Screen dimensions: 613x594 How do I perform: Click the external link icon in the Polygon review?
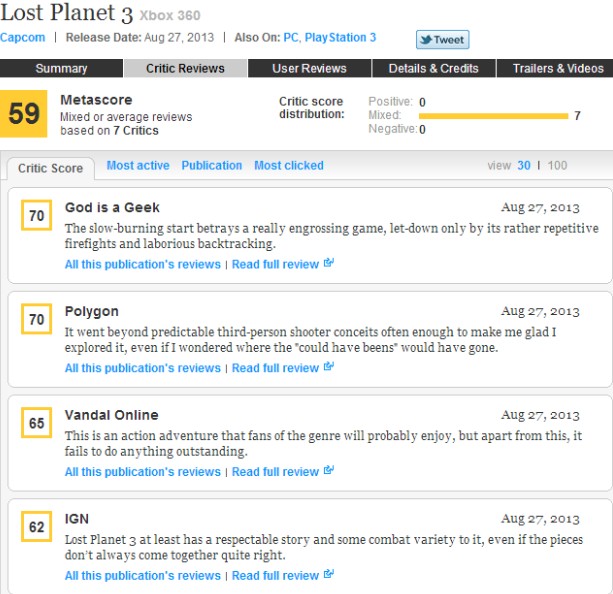click(x=329, y=366)
